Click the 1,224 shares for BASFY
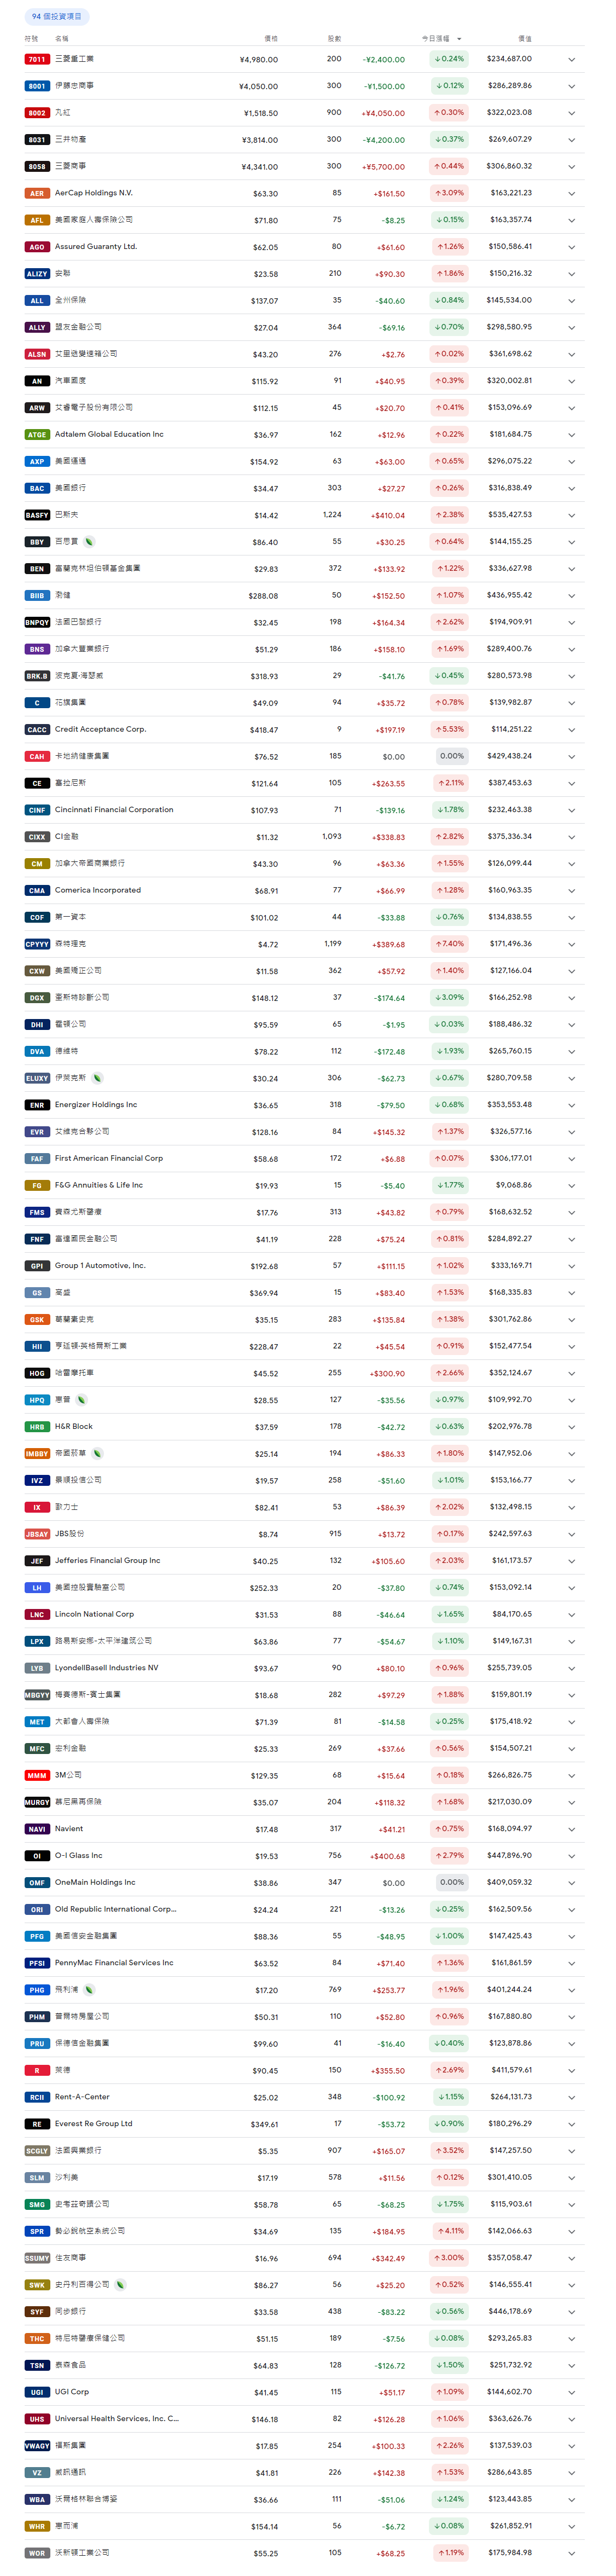Image resolution: width=616 pixels, height=2576 pixels. coord(332,515)
